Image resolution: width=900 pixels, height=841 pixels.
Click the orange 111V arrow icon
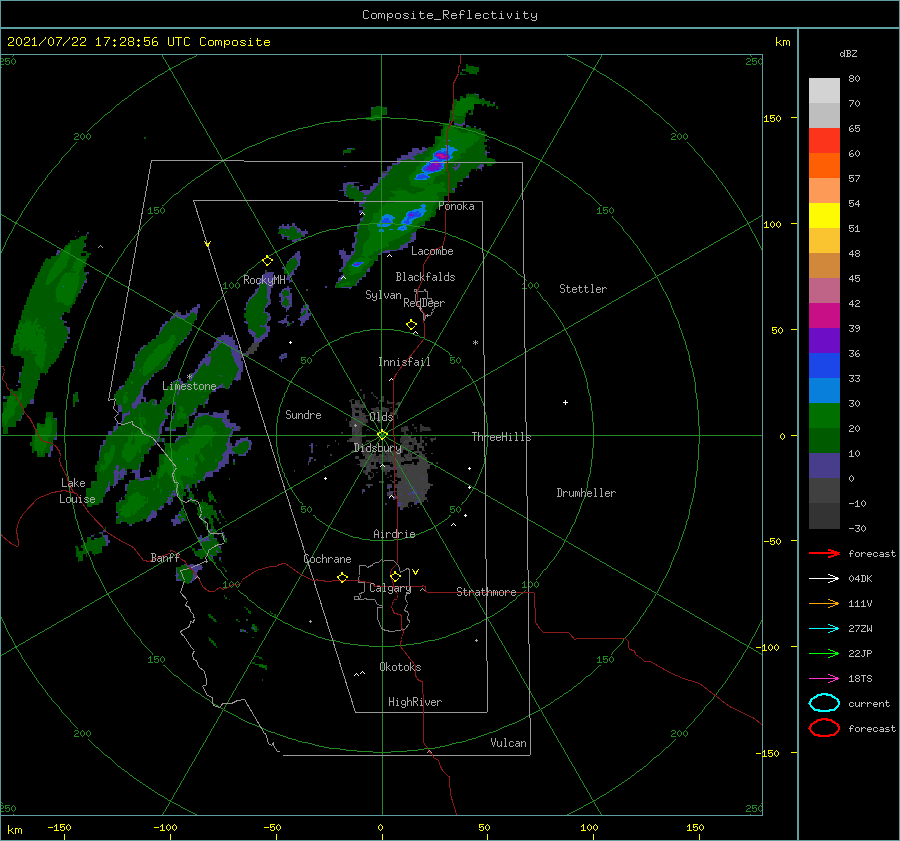(x=824, y=603)
